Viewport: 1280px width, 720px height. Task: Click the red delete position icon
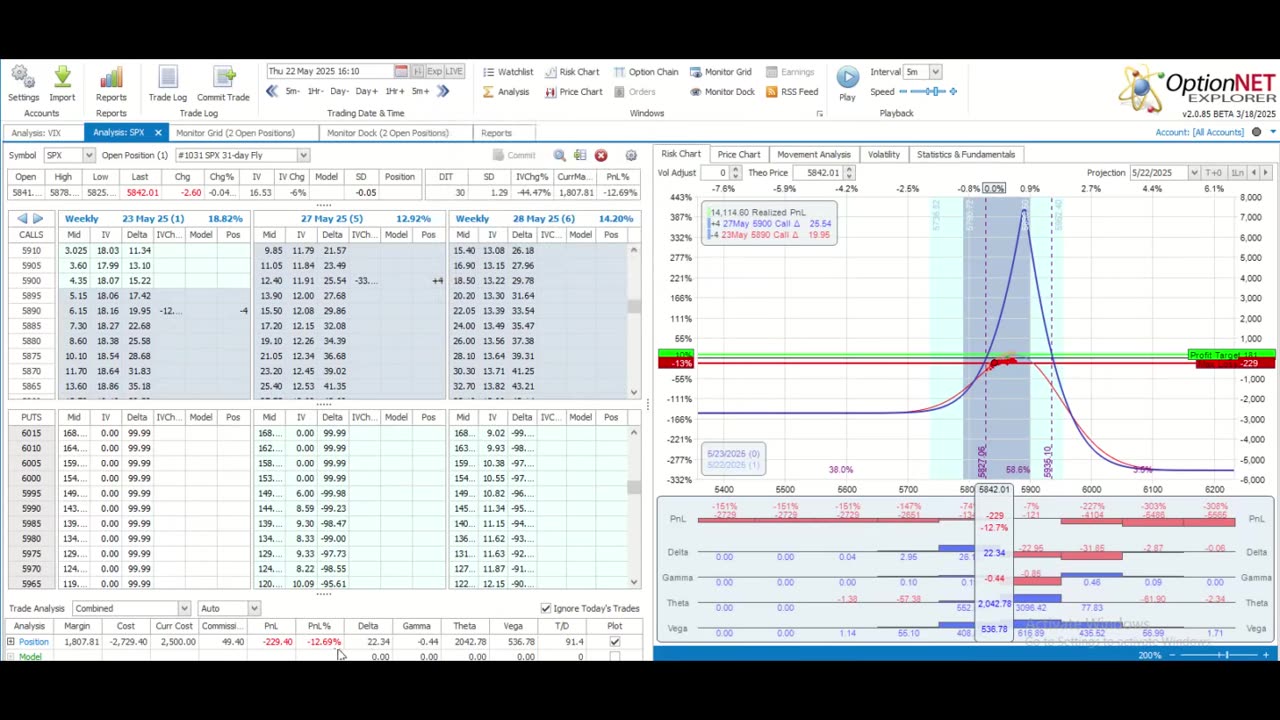601,155
